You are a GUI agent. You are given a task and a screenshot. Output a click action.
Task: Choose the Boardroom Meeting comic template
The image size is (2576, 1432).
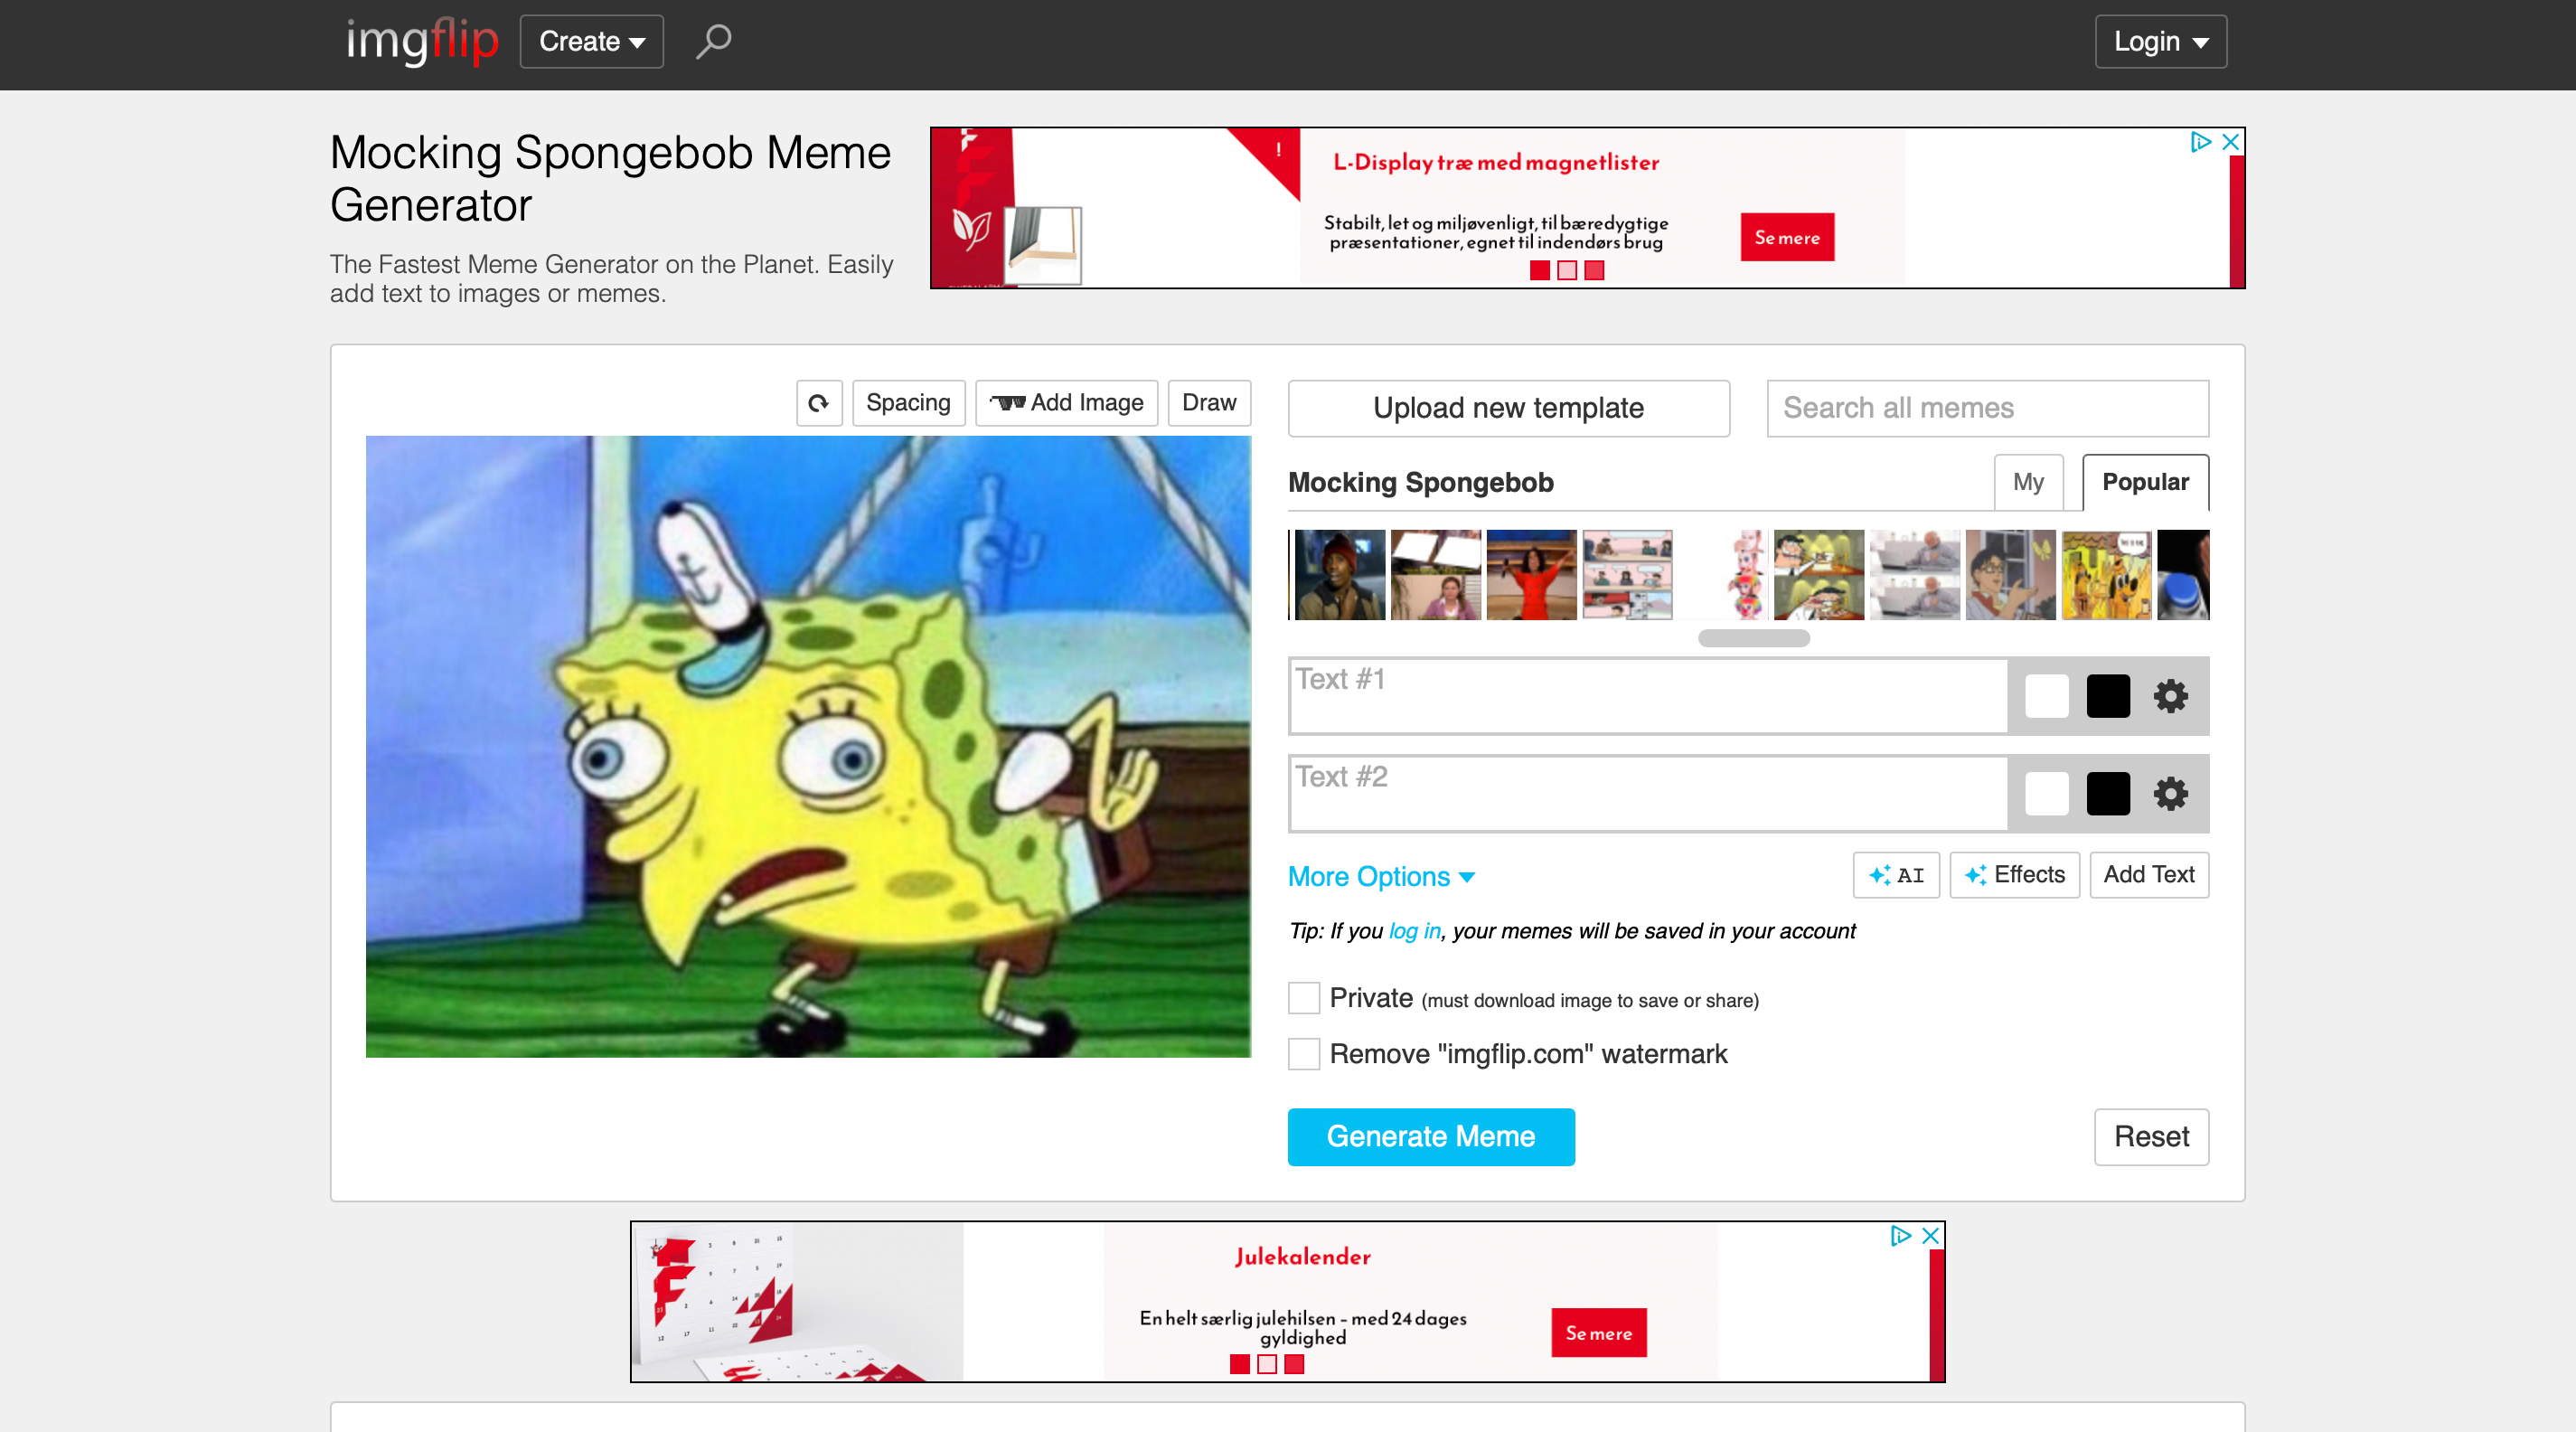(1628, 575)
